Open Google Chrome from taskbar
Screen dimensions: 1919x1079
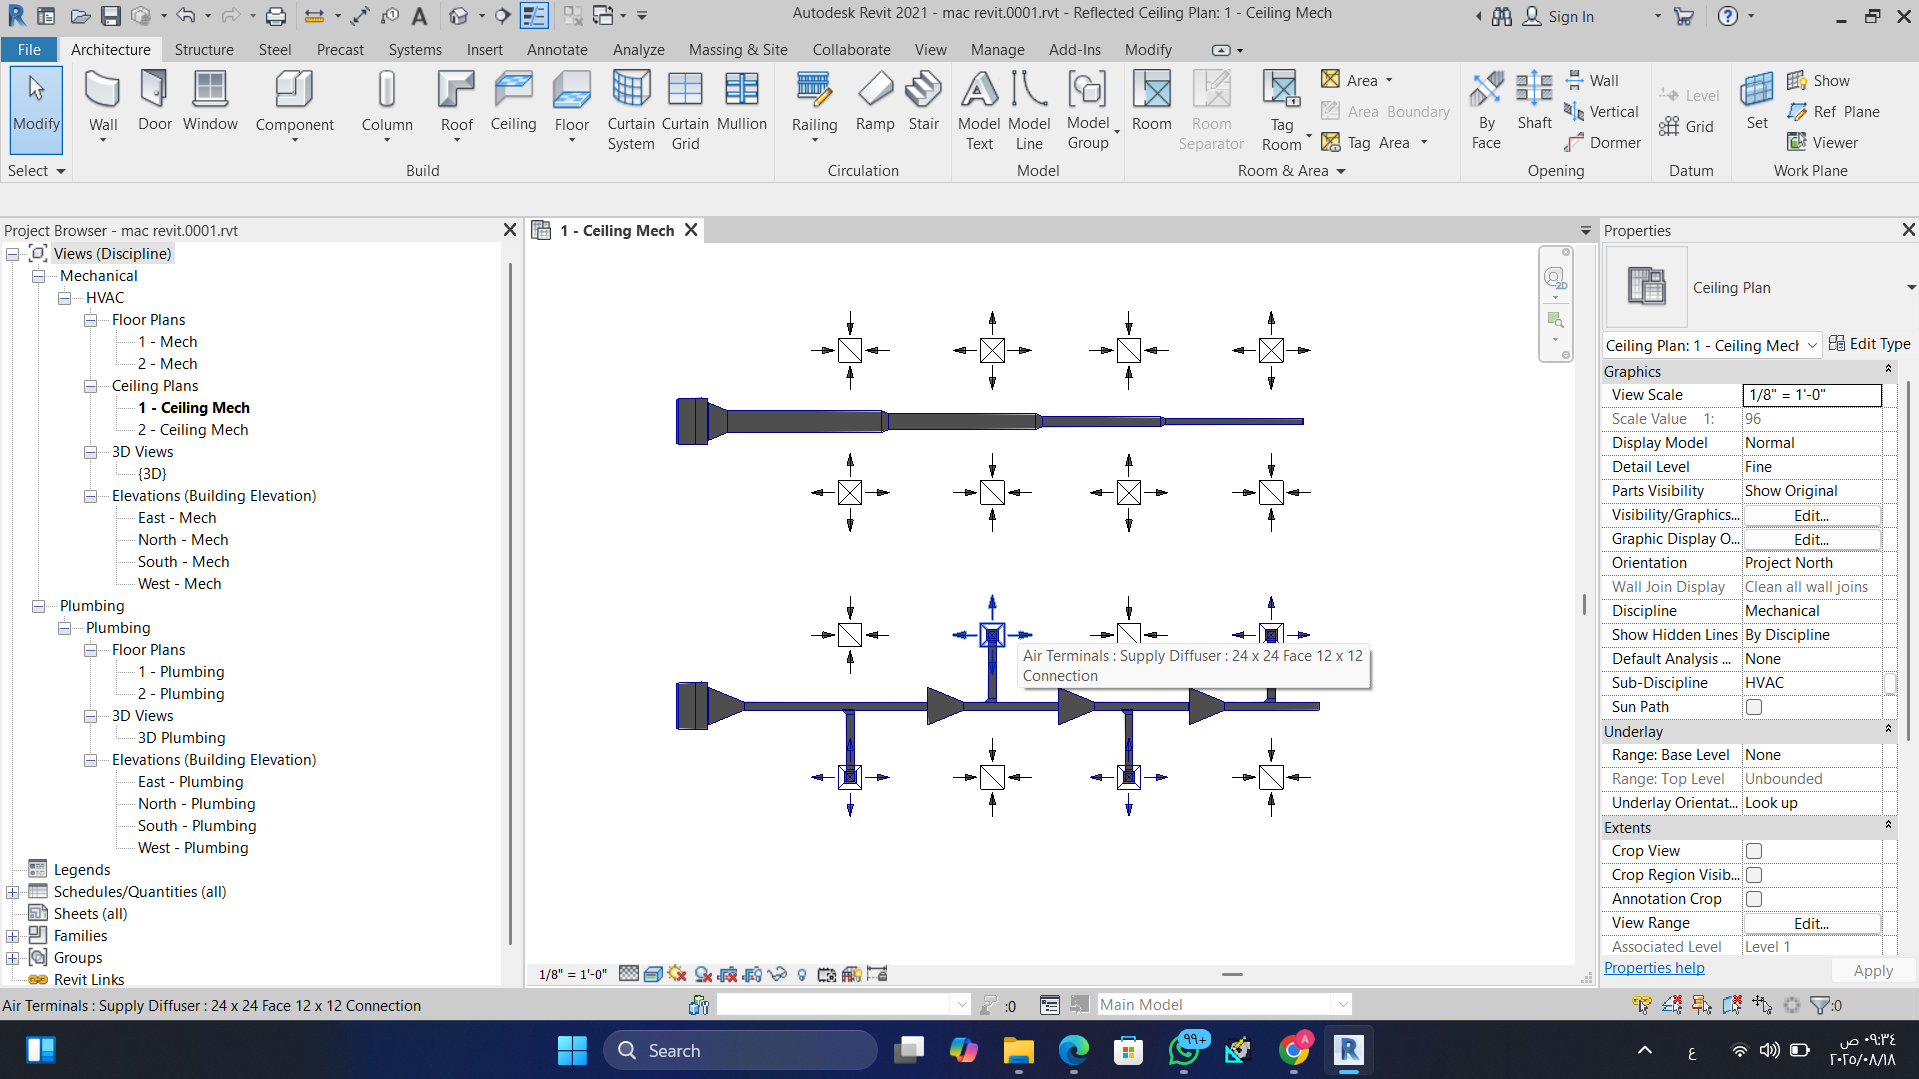pos(1293,1051)
